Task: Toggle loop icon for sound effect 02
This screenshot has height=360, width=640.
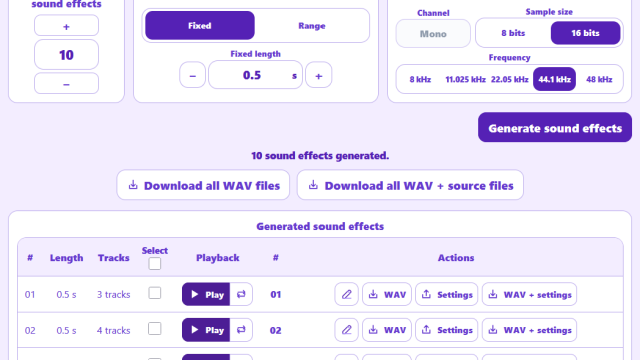Action: click(x=241, y=330)
